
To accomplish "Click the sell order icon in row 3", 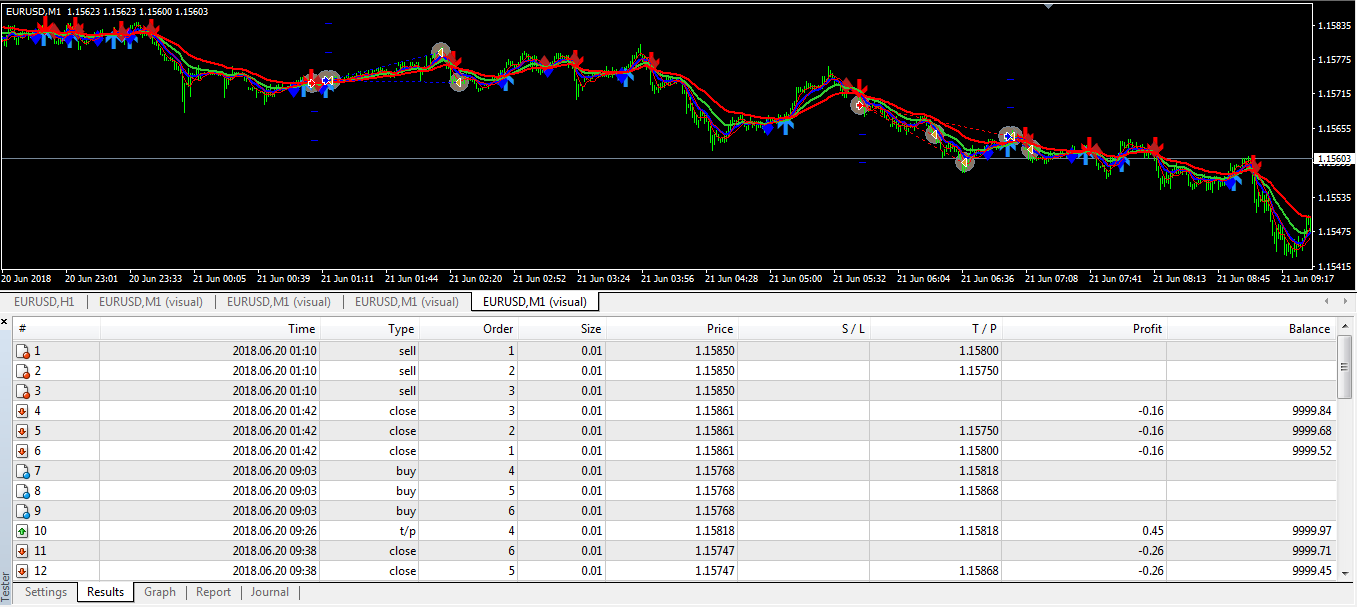I will tap(22, 391).
